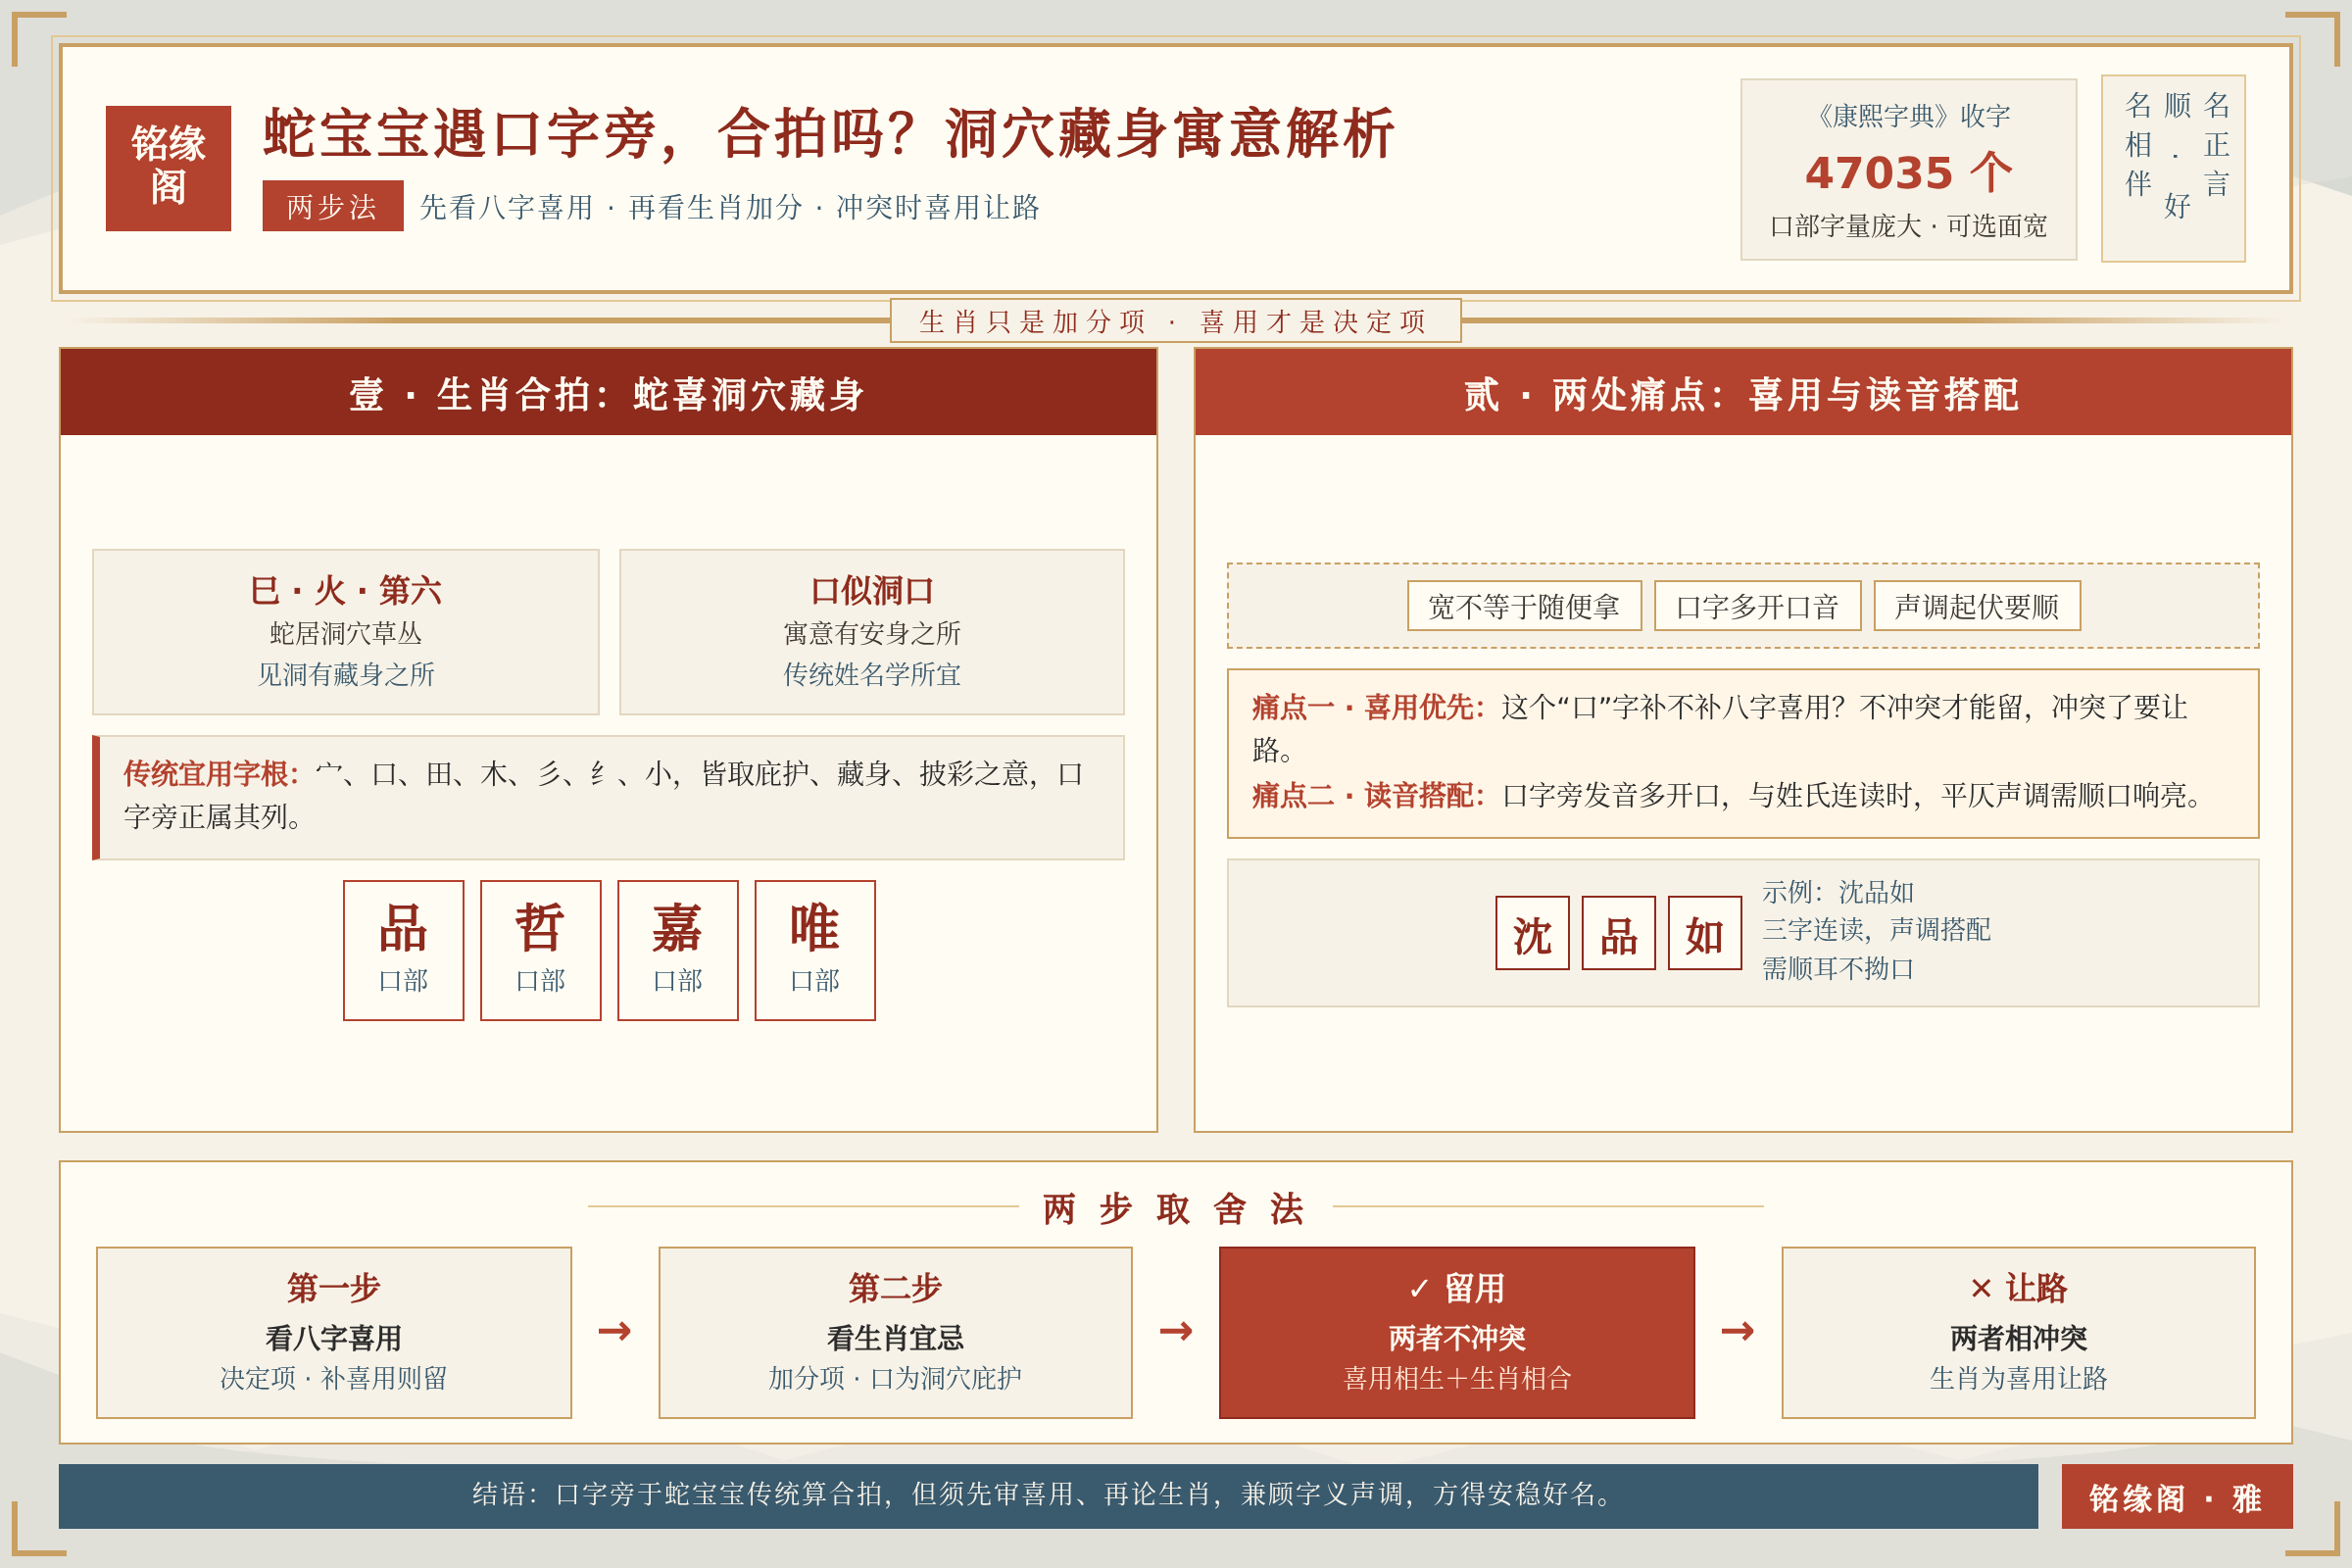This screenshot has width=2352, height=1568.
Task: Click the 结语 conclusion bar
Action: (1048, 1496)
